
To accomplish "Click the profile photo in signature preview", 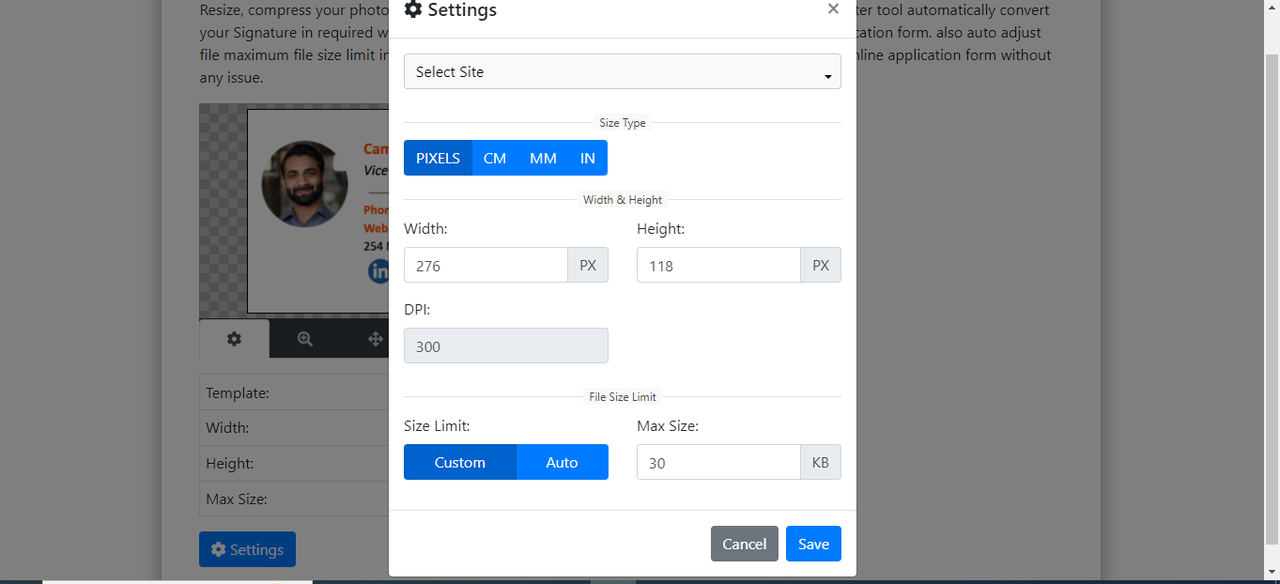I will [304, 184].
